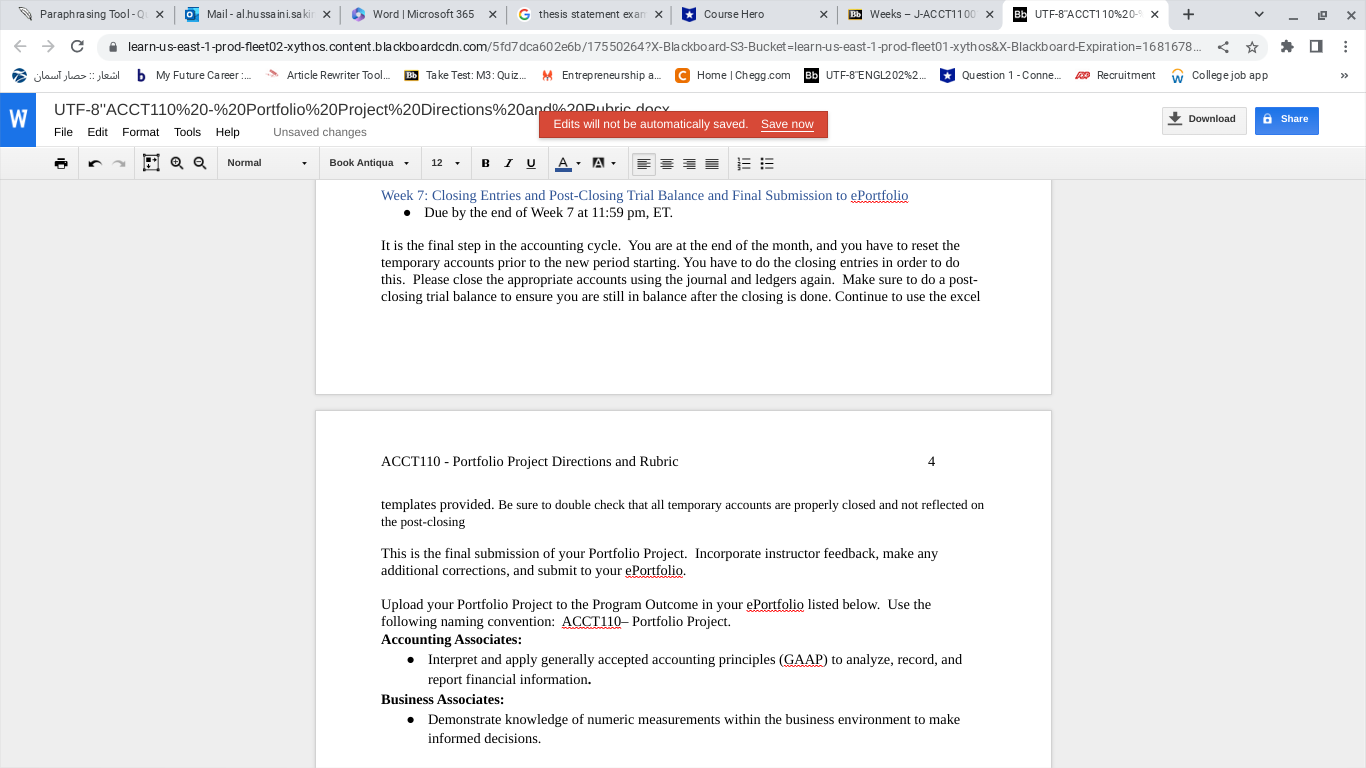Click the Save now link
The width and height of the screenshot is (1366, 768).
(787, 124)
